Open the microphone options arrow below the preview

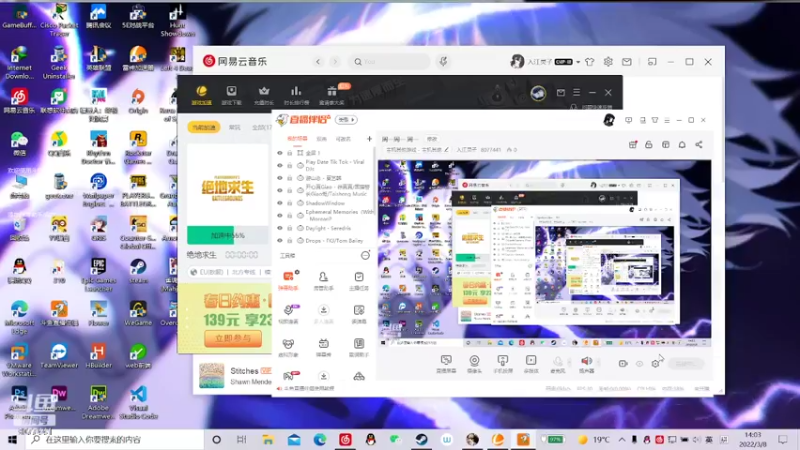[569, 362]
